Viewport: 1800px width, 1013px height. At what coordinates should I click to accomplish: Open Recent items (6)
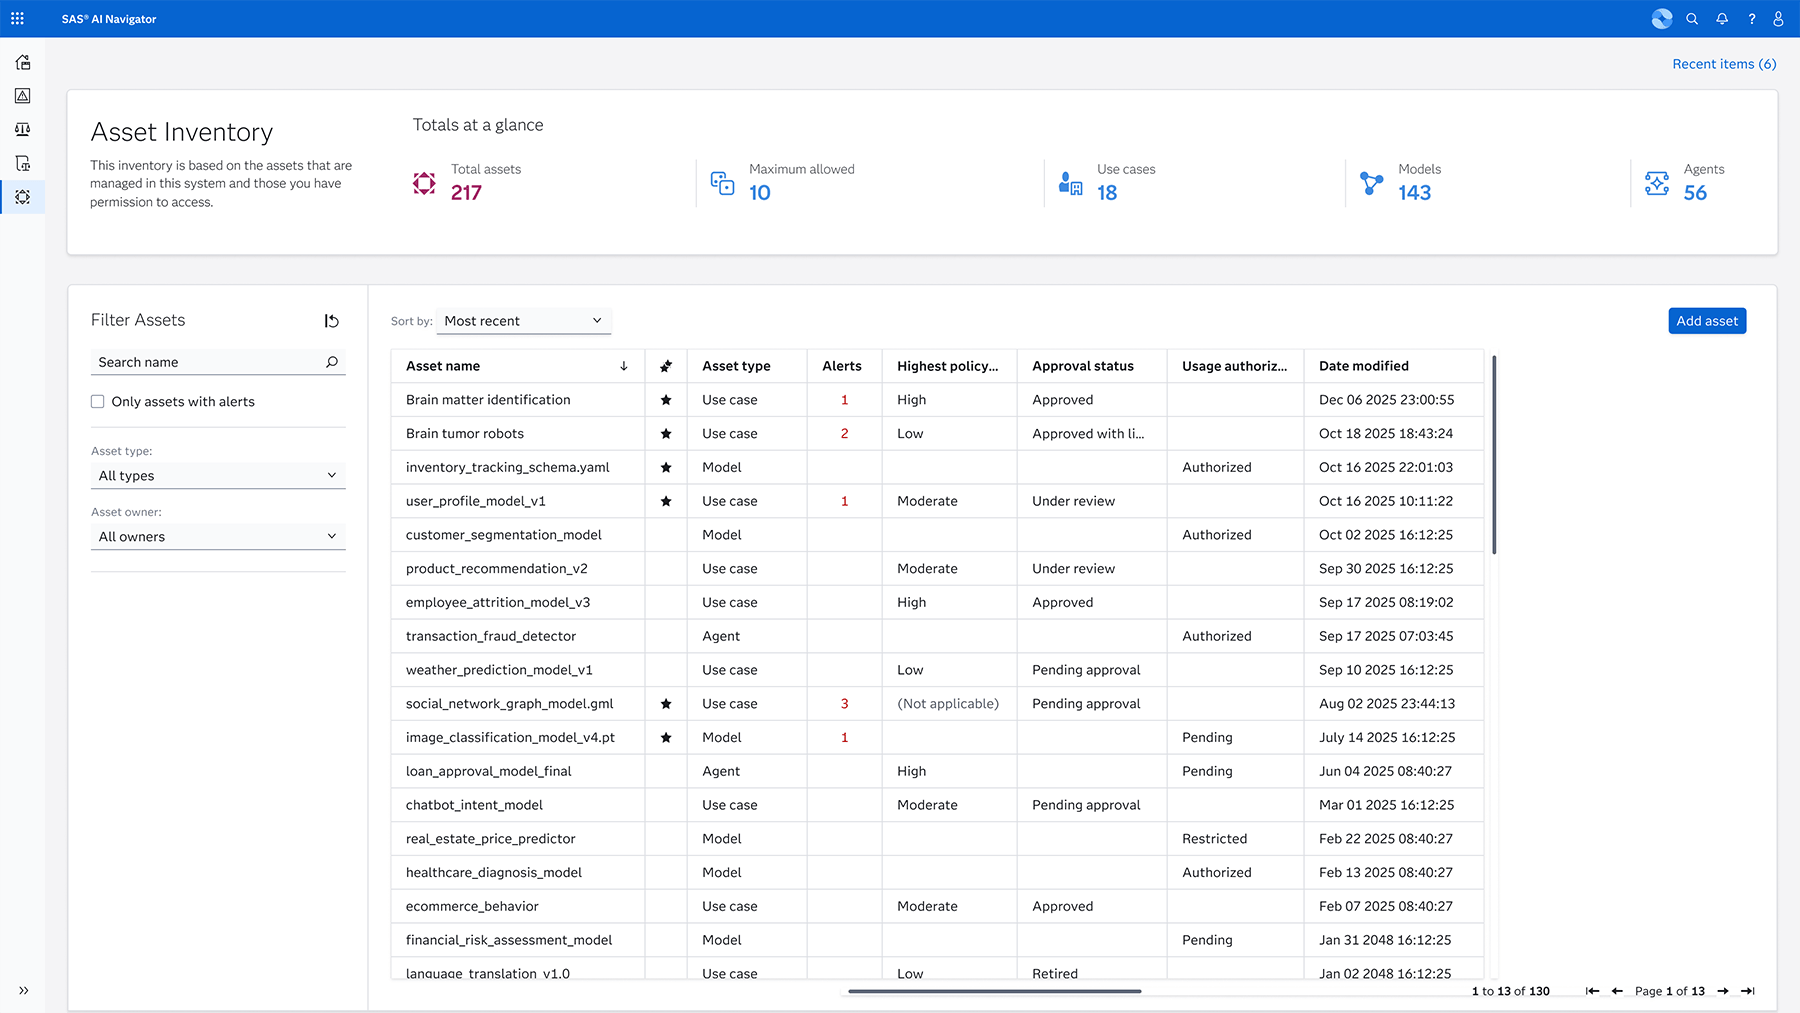[1723, 63]
